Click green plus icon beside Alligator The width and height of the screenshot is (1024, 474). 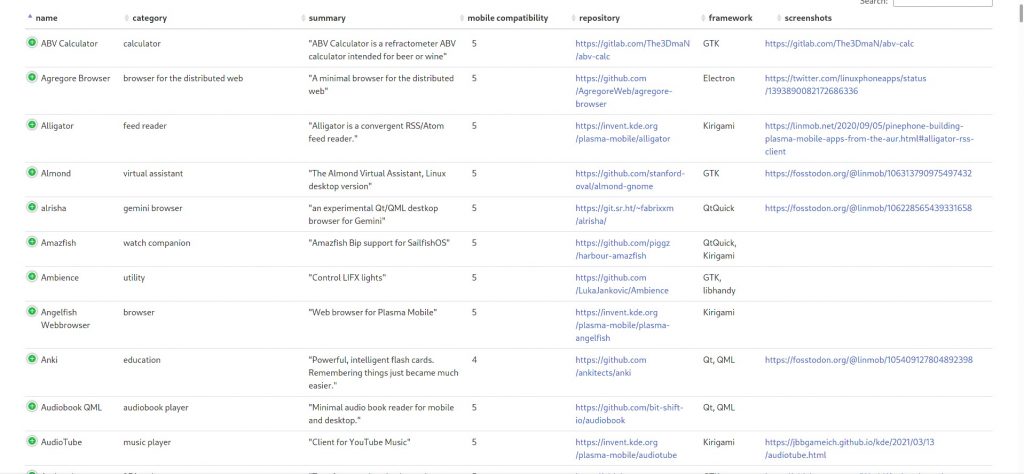(31, 126)
